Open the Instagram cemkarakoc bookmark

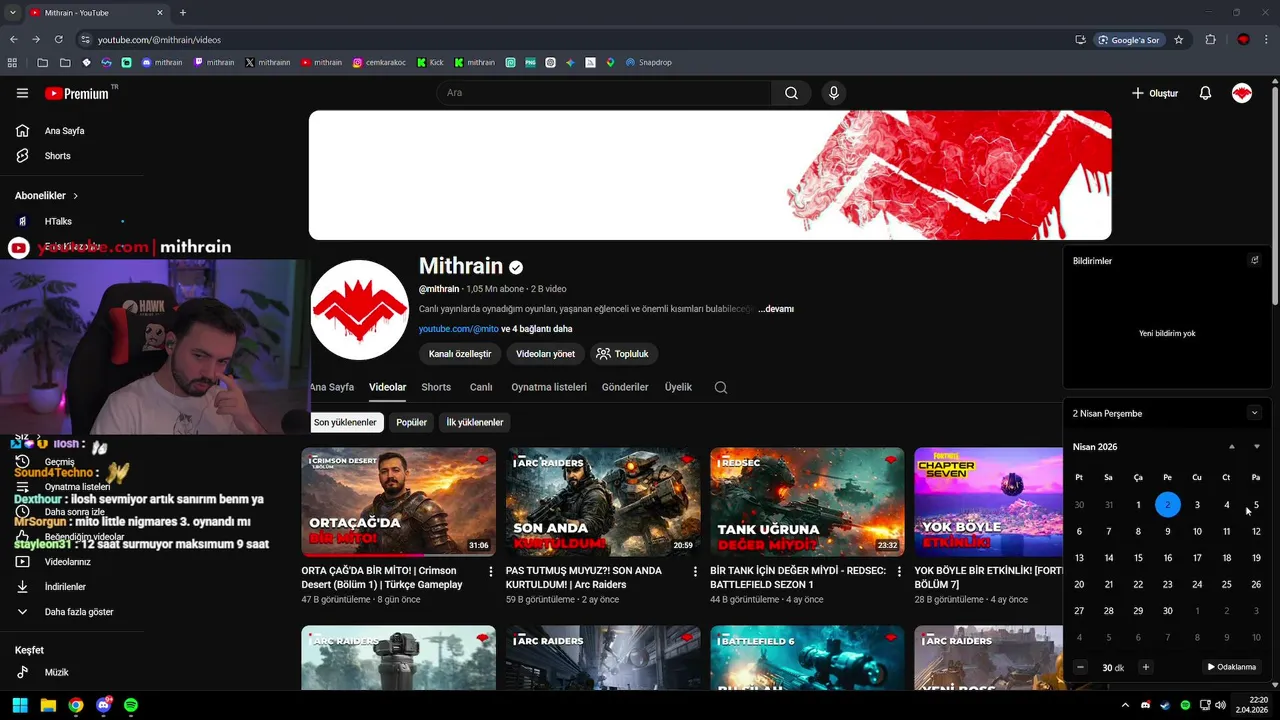(x=377, y=62)
